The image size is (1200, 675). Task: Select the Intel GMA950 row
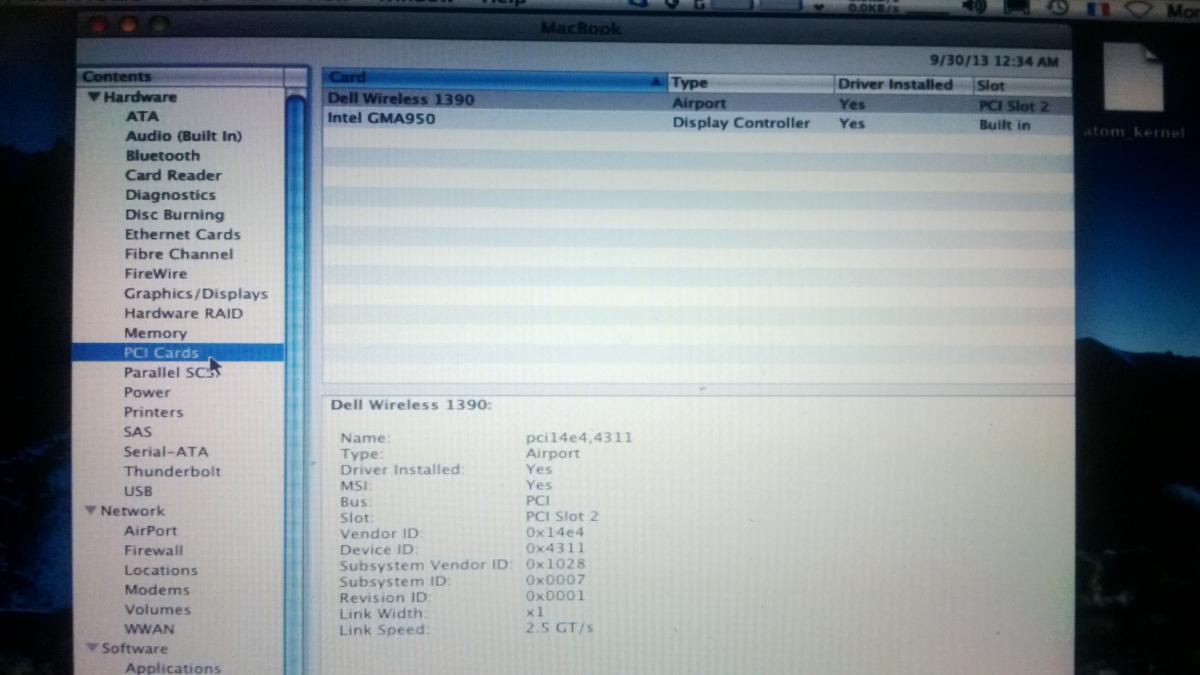(697, 121)
